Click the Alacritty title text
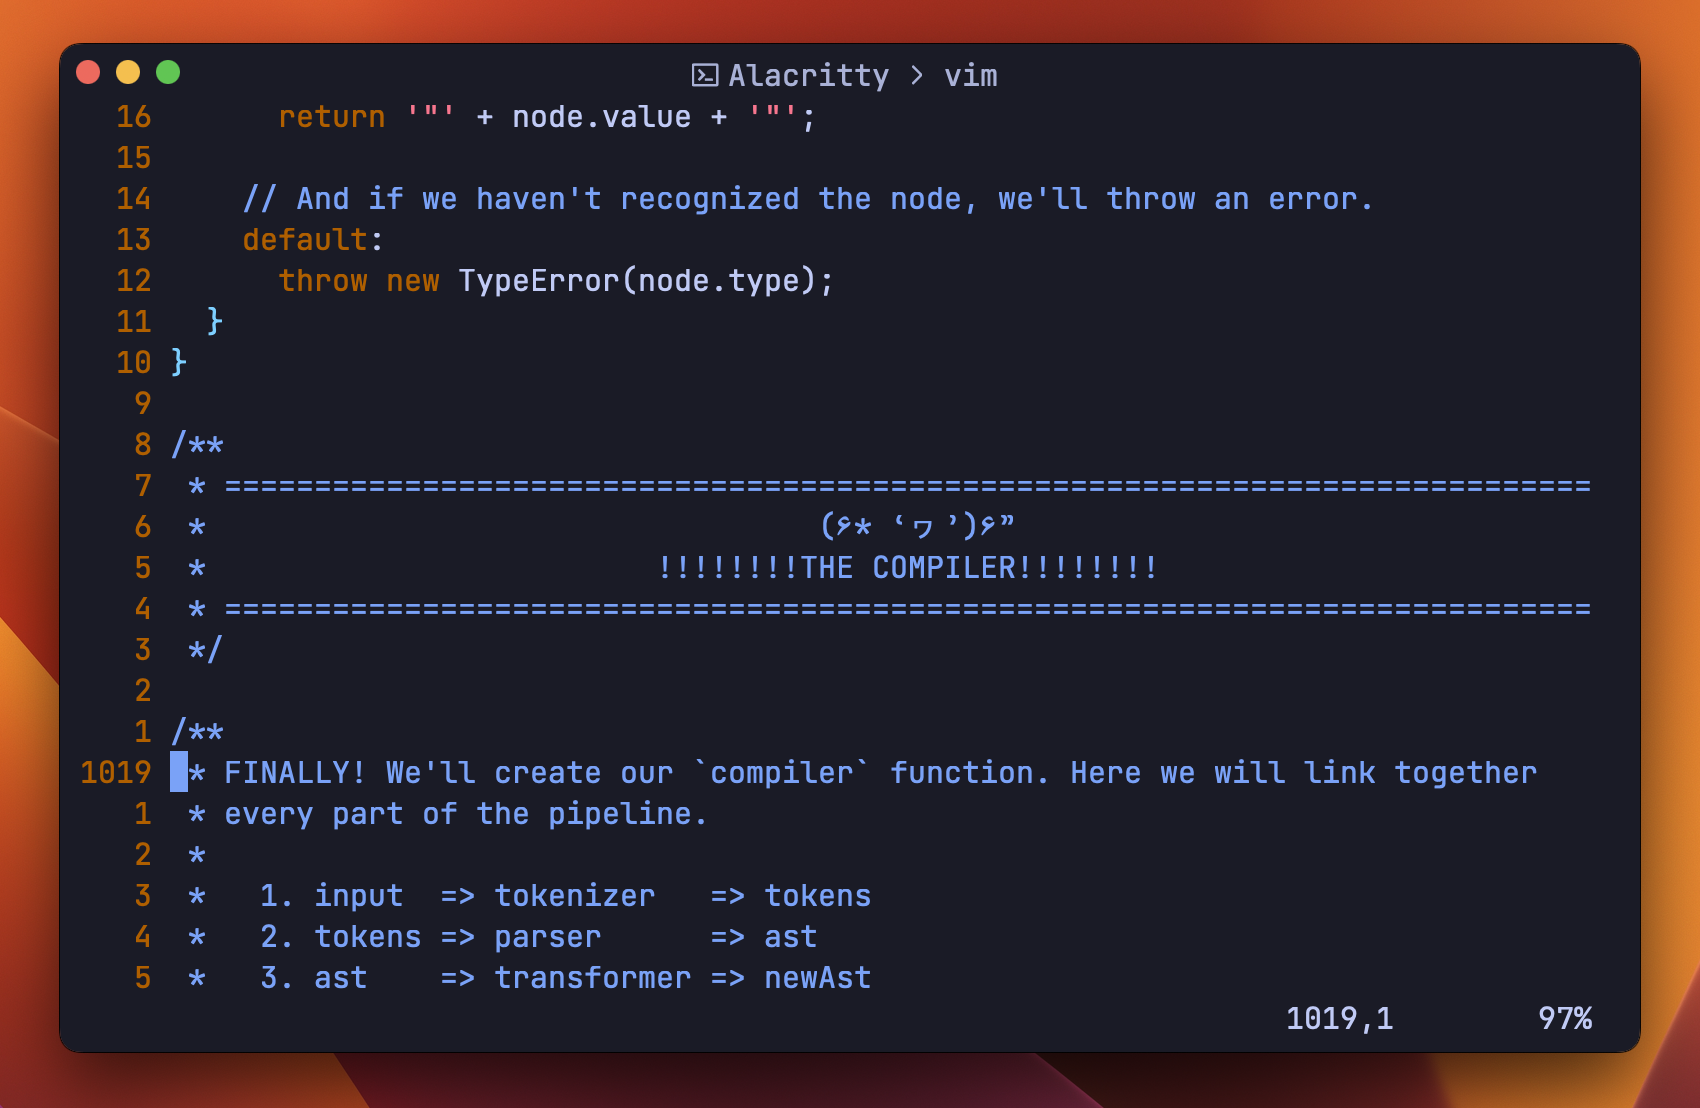This screenshot has height=1108, width=1700. (x=808, y=75)
